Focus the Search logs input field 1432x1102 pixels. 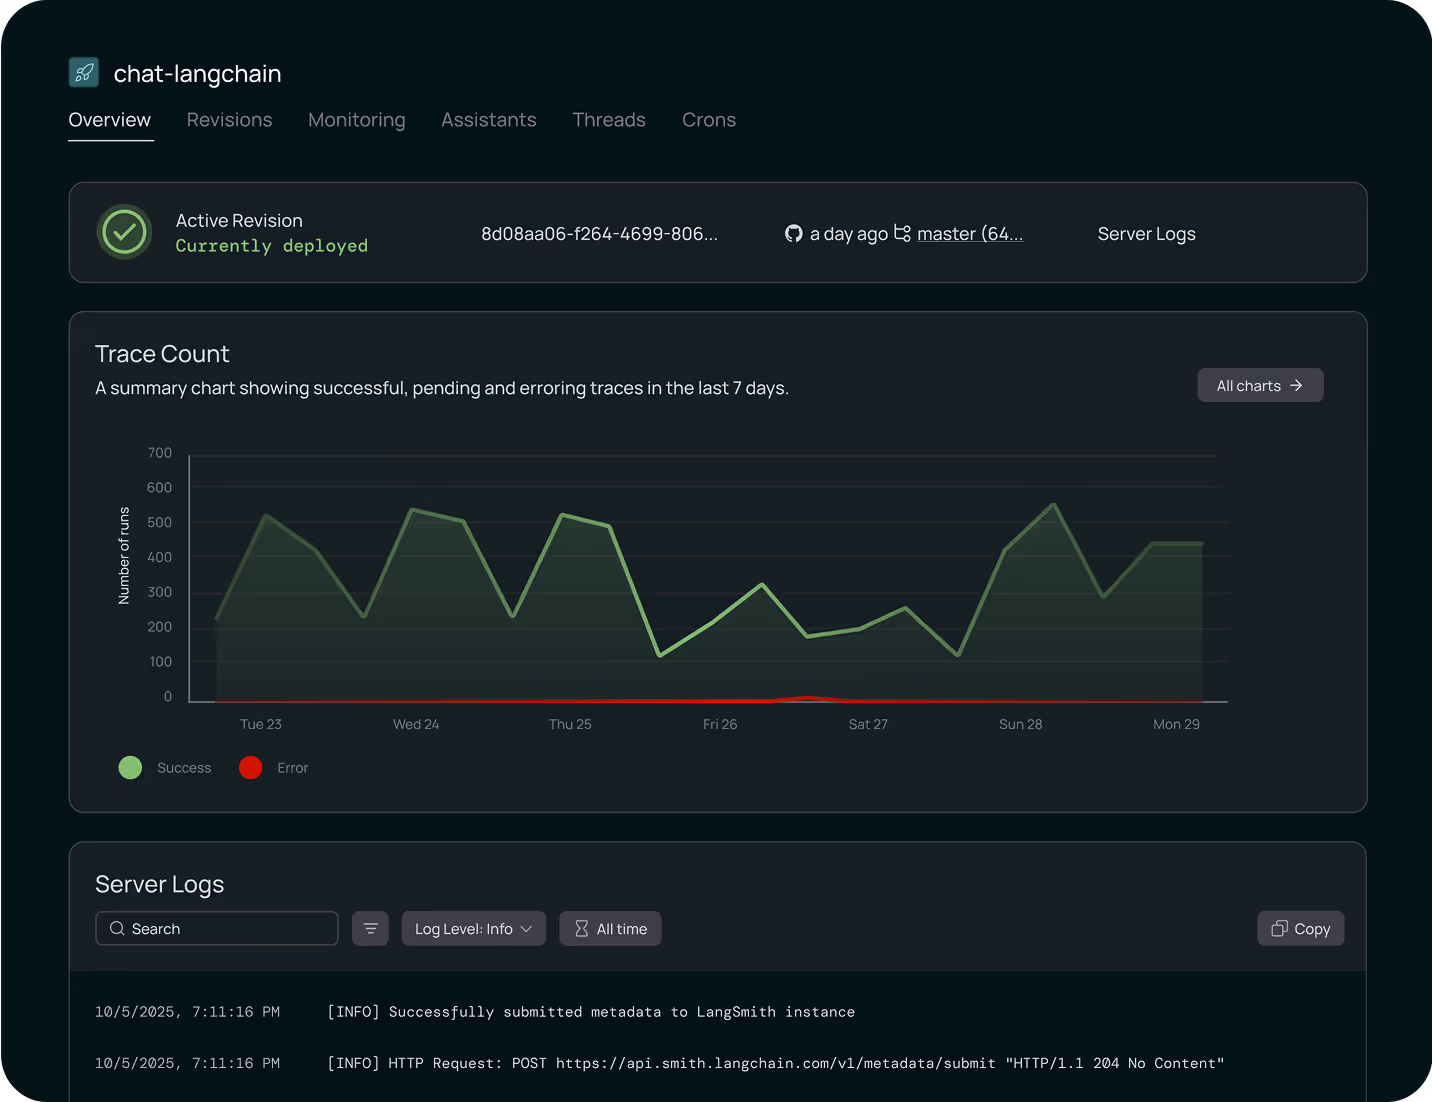coord(217,928)
